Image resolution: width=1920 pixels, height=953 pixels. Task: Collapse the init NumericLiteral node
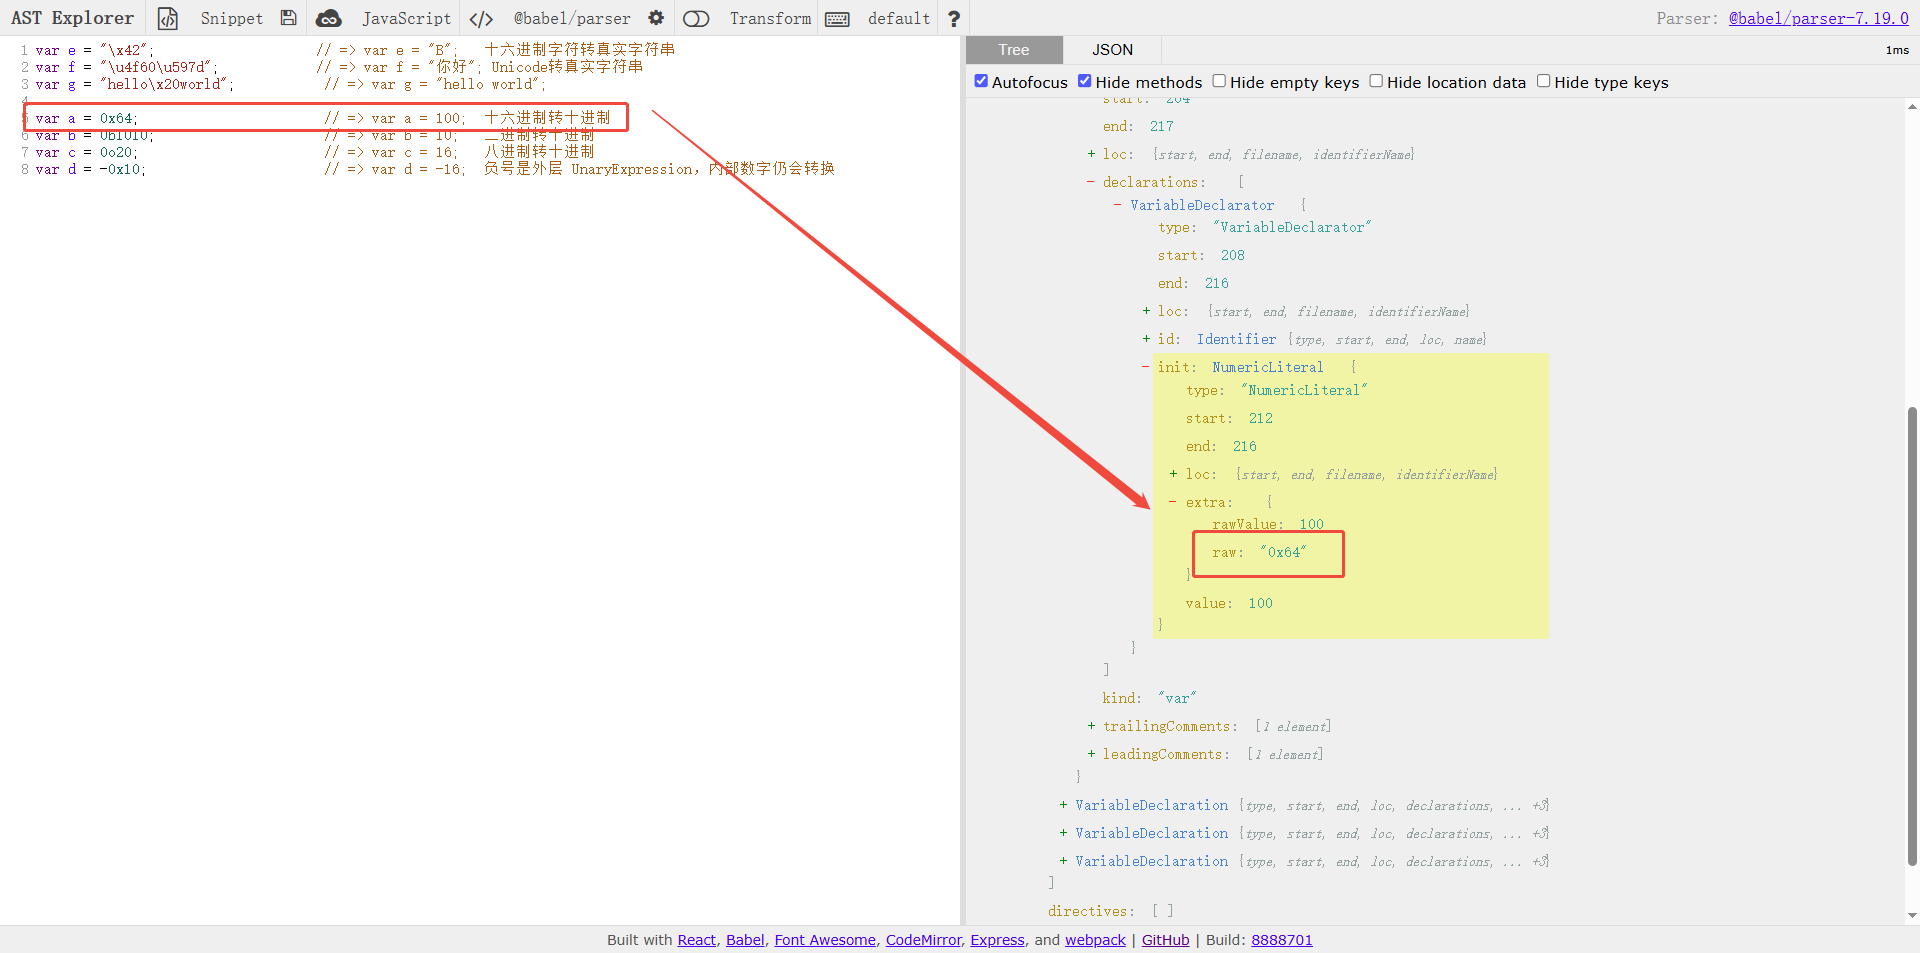[x=1146, y=367]
